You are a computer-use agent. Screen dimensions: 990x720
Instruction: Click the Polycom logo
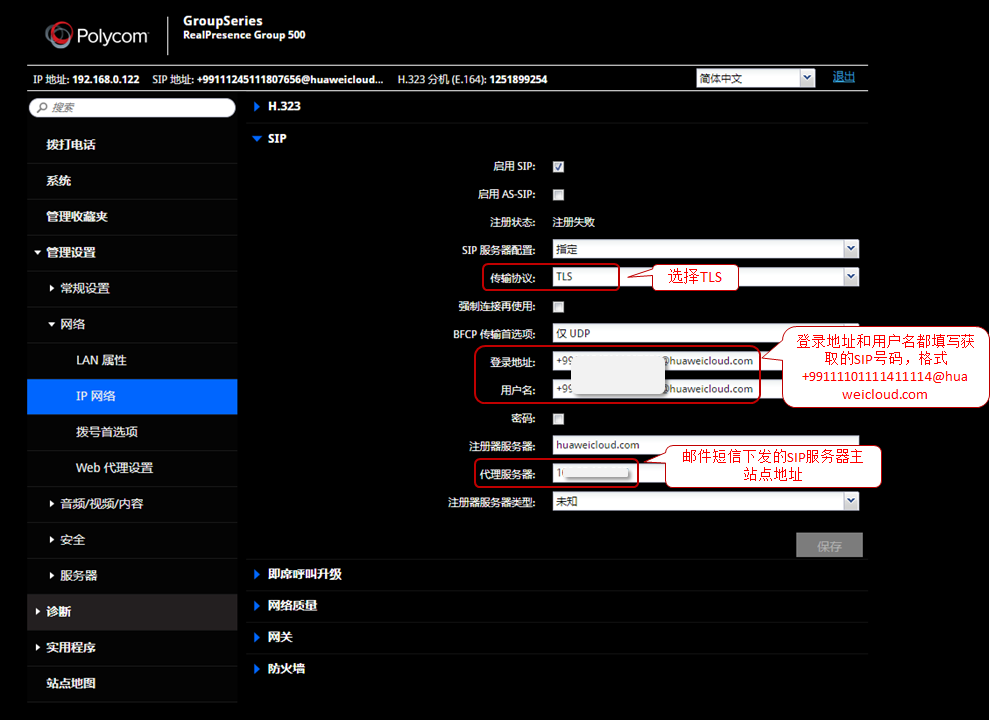97,33
